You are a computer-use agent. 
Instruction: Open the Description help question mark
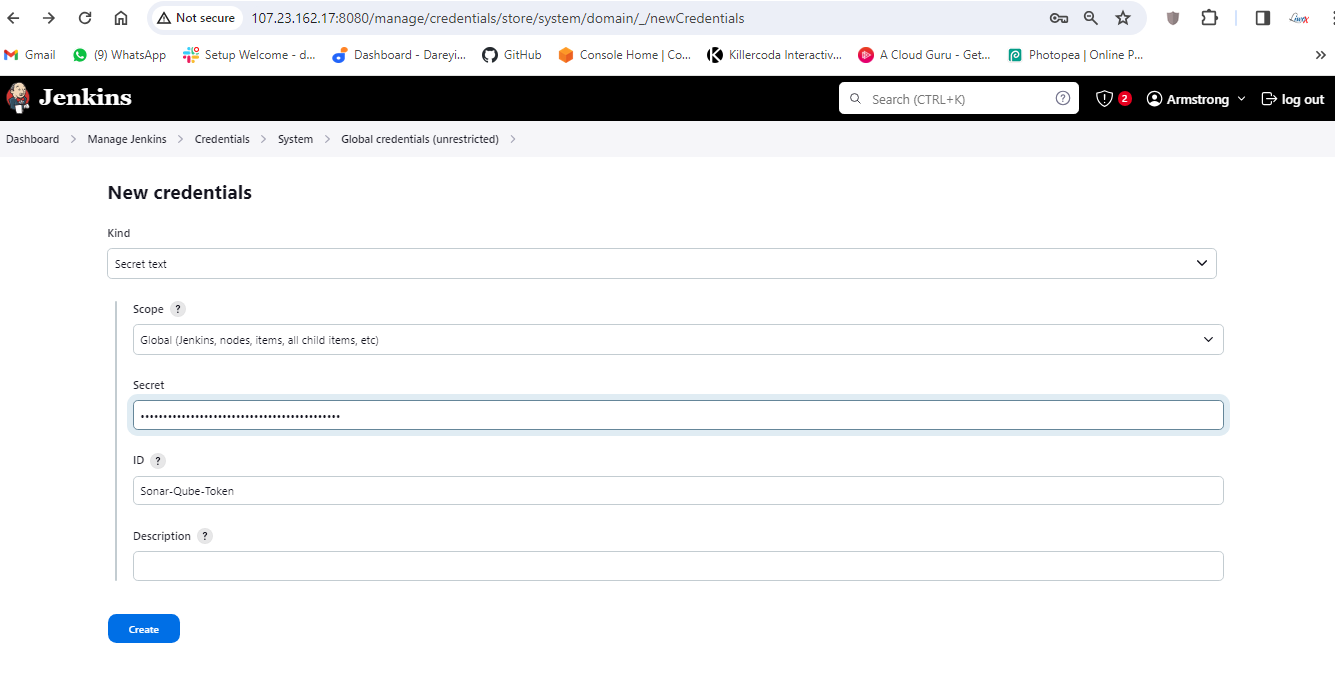coord(205,536)
